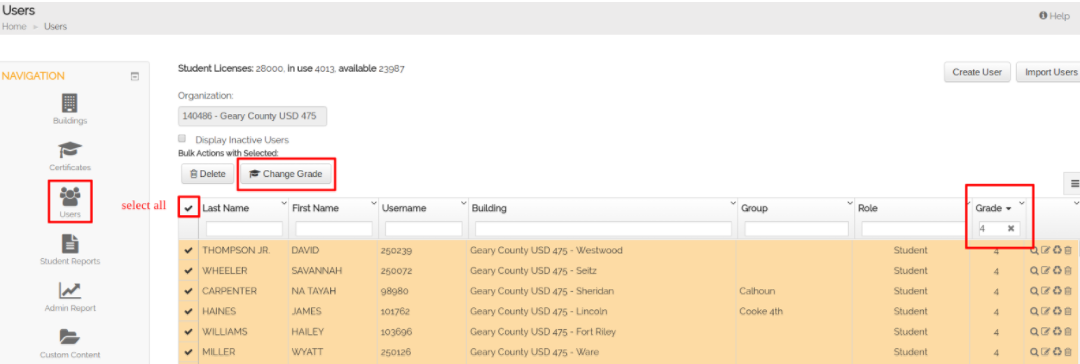Open the Organization selector Geary County USD 475
The width and height of the screenshot is (1080, 364).
tap(252, 117)
